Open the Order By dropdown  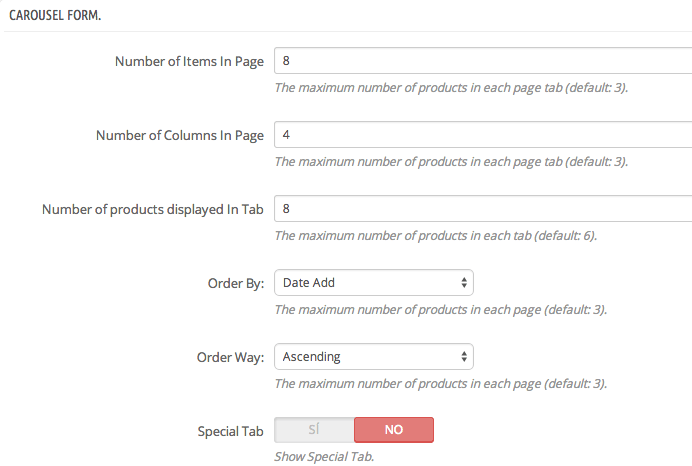pyautogui.click(x=374, y=283)
